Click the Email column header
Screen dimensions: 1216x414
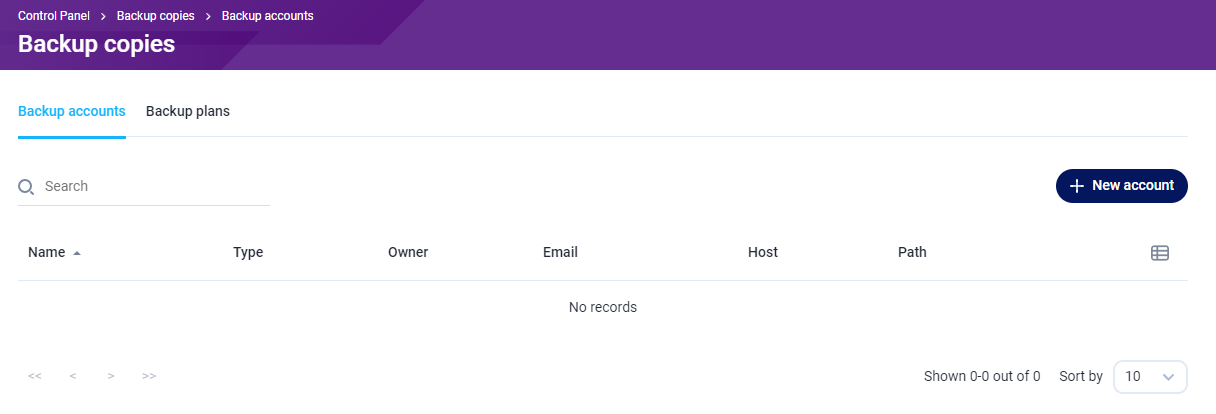[560, 252]
